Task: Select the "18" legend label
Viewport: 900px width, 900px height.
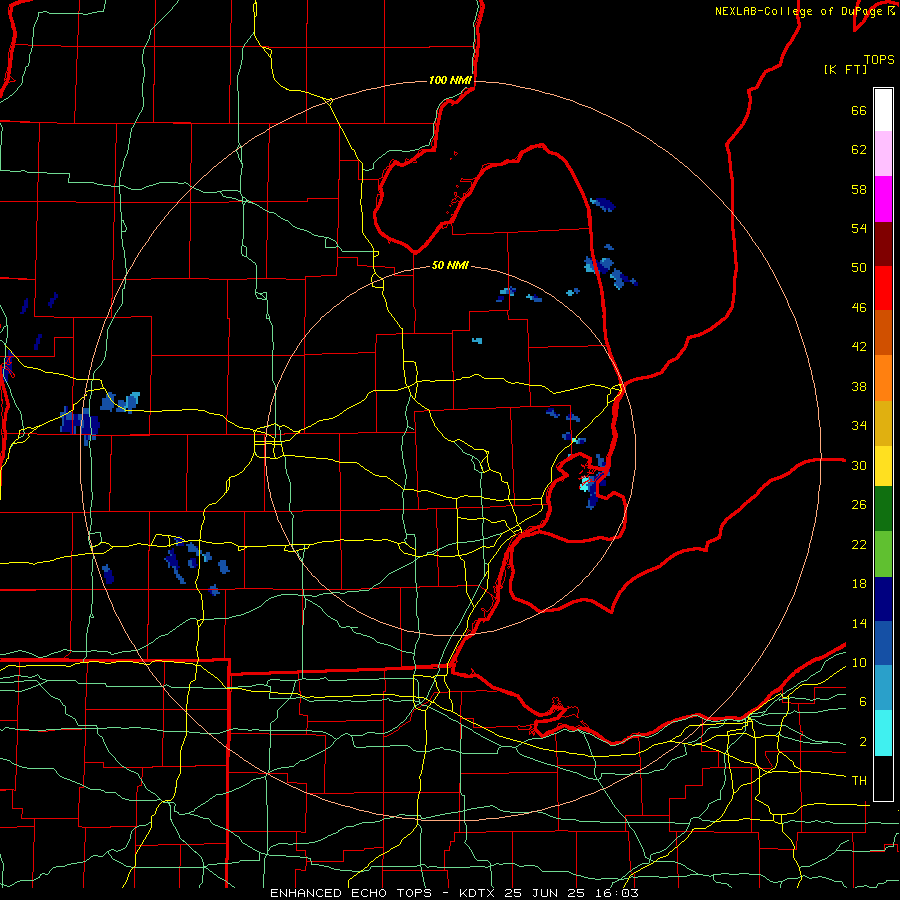Action: (859, 584)
